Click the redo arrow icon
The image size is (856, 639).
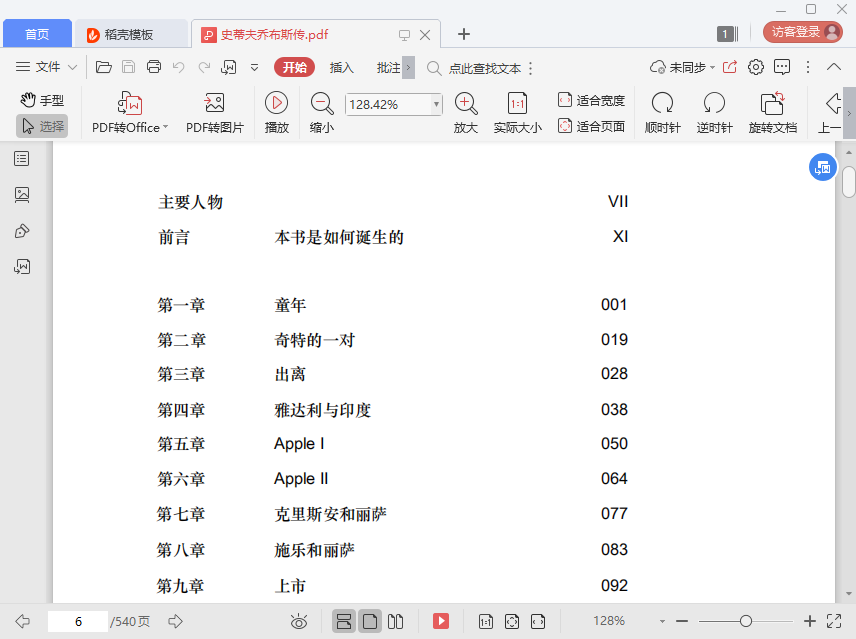coord(204,67)
